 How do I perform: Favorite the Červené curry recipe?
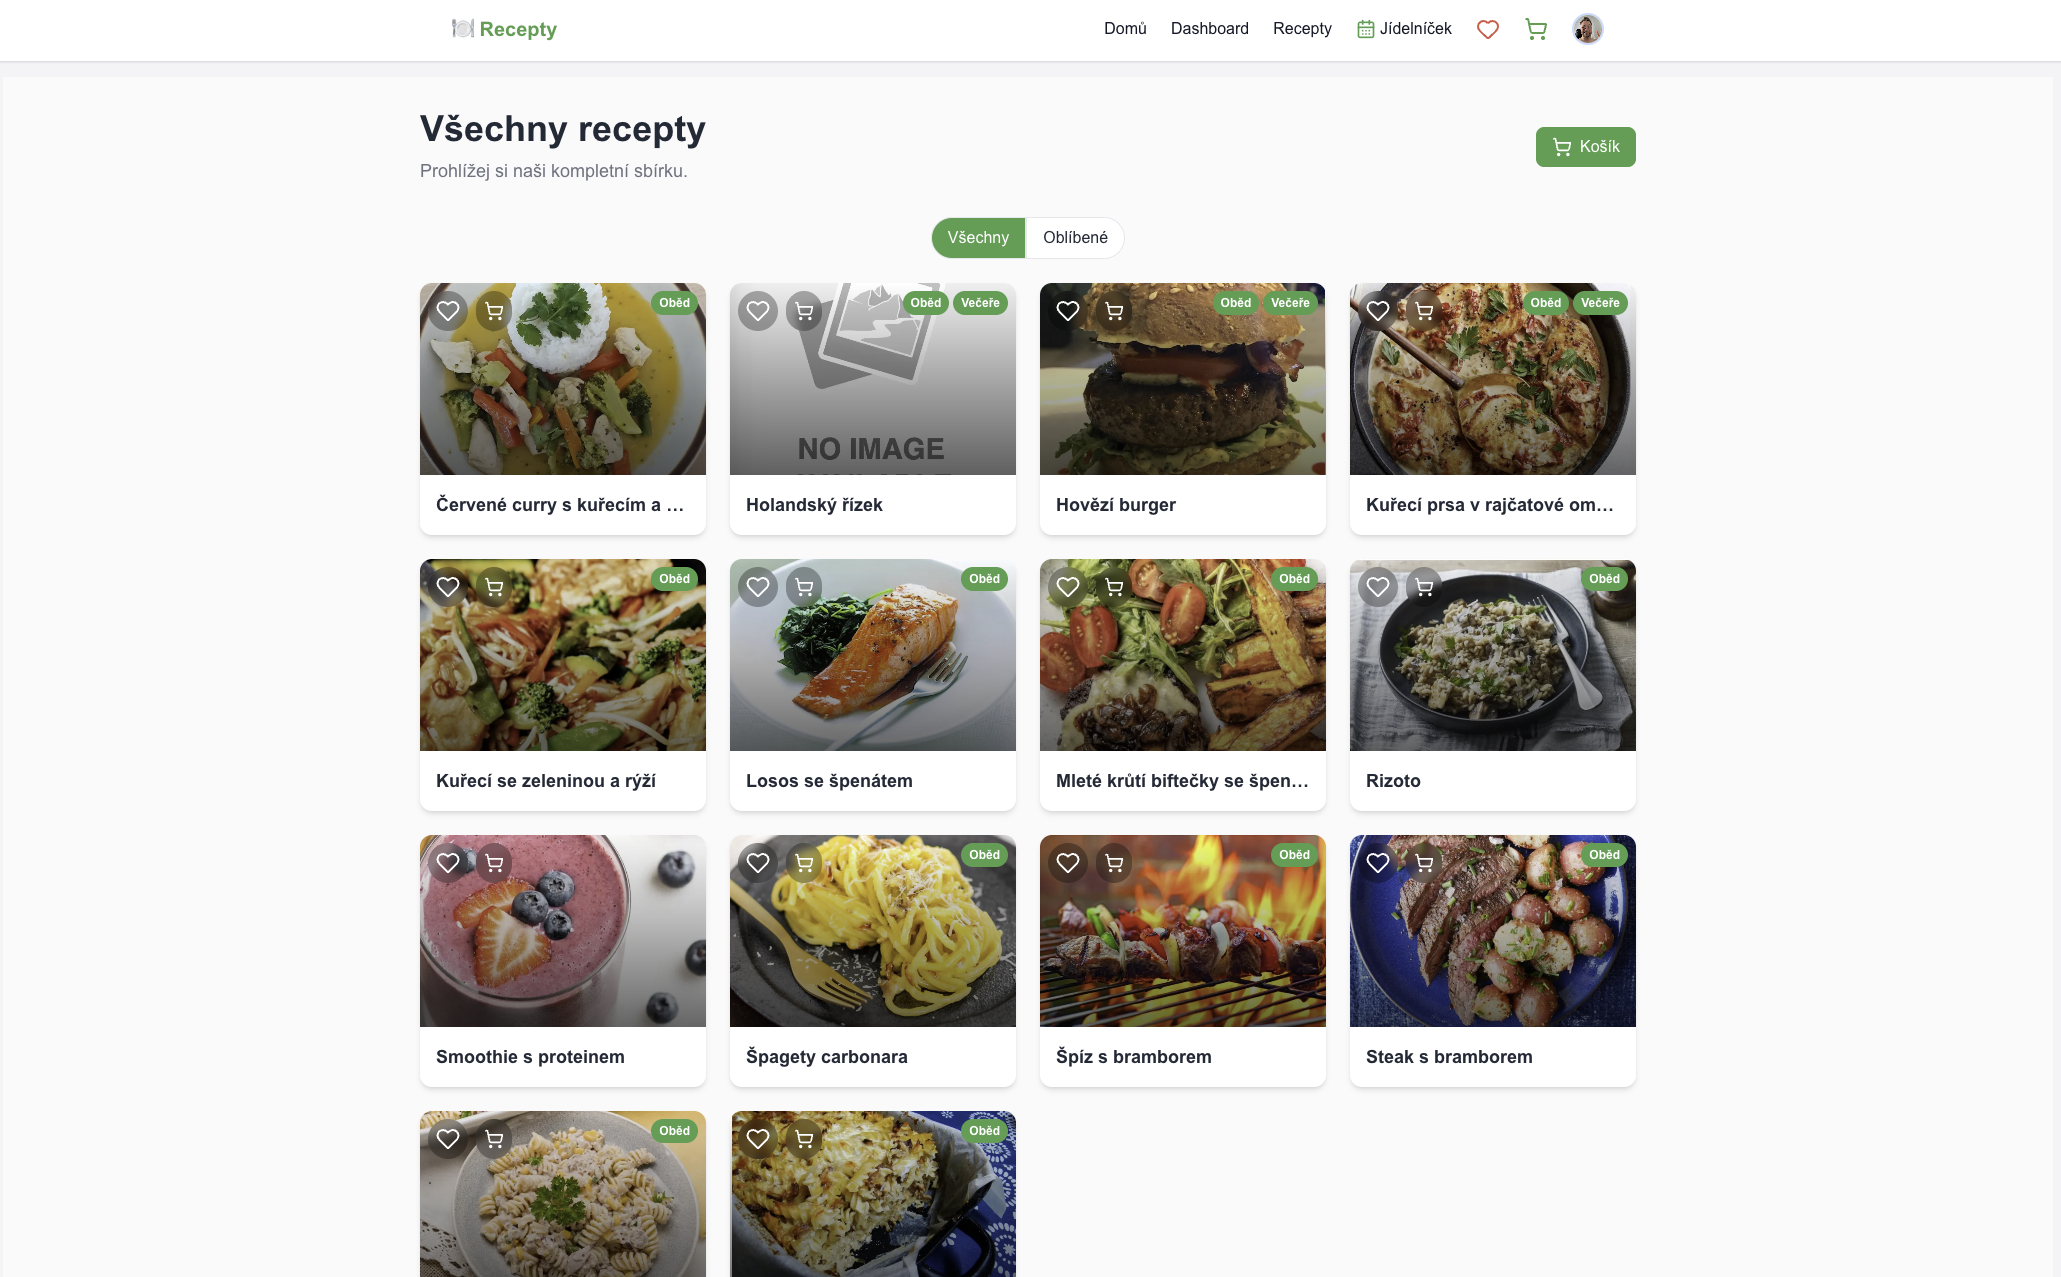[x=448, y=311]
